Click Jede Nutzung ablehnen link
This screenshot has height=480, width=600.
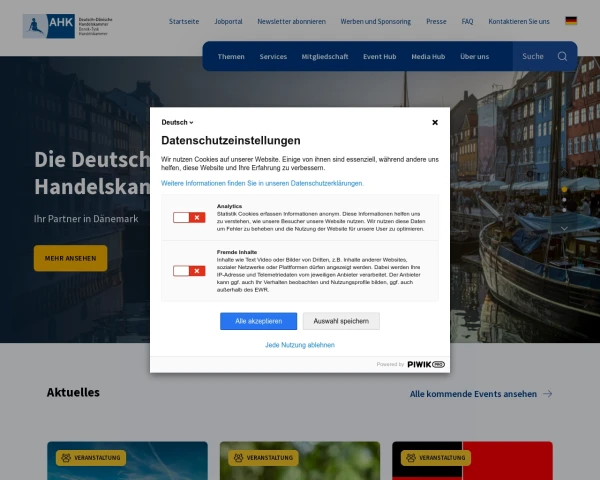coord(300,345)
